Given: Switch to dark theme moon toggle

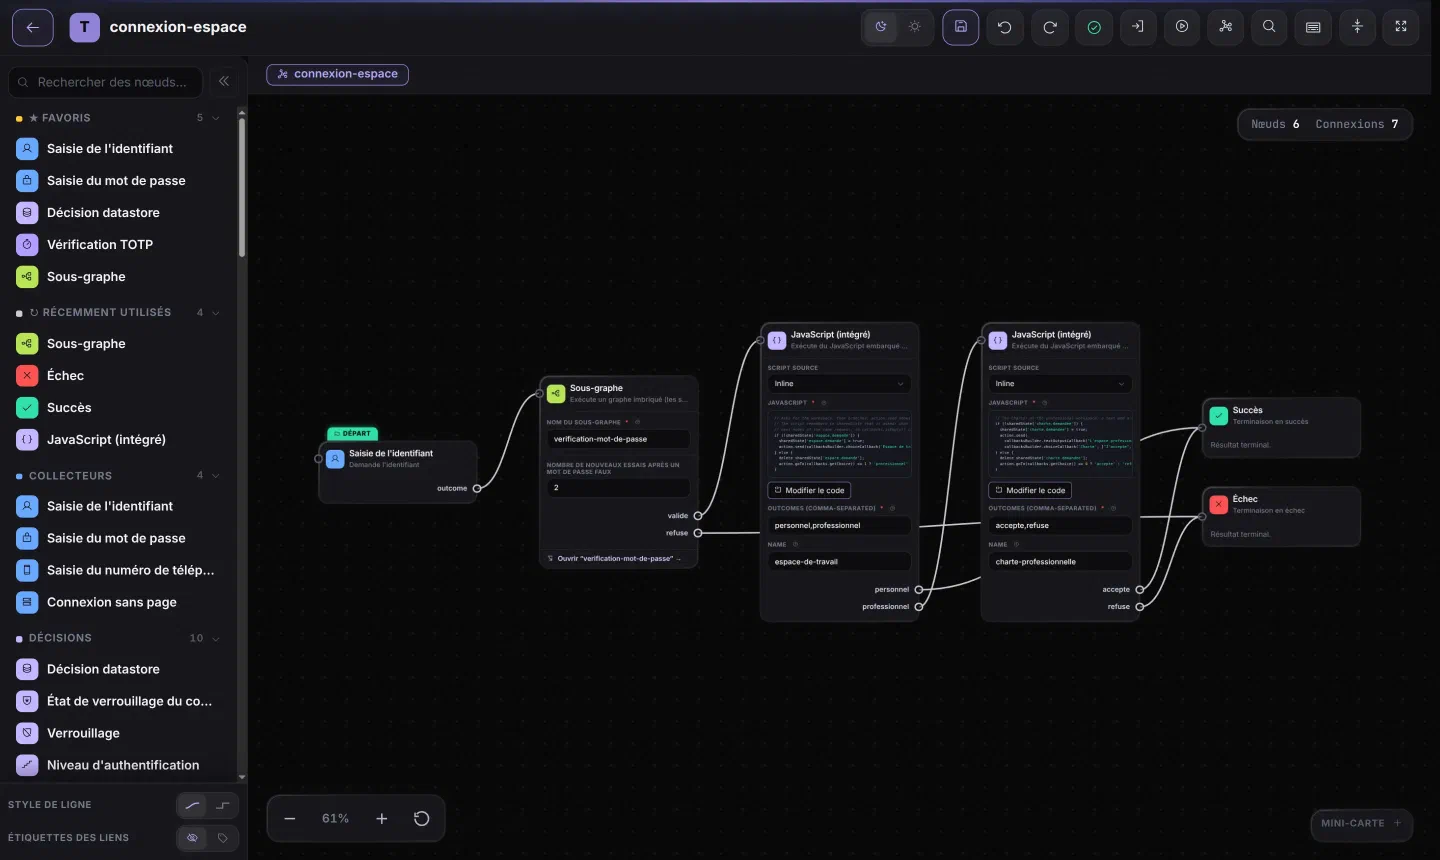Looking at the screenshot, I should click(881, 27).
